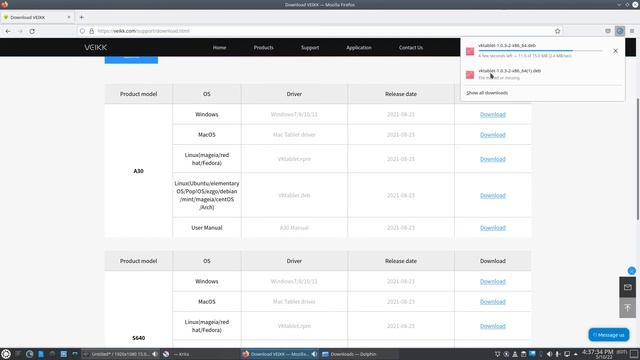640x360 pixels.
Task: Click the A30 product model cell
Action: click(x=138, y=171)
